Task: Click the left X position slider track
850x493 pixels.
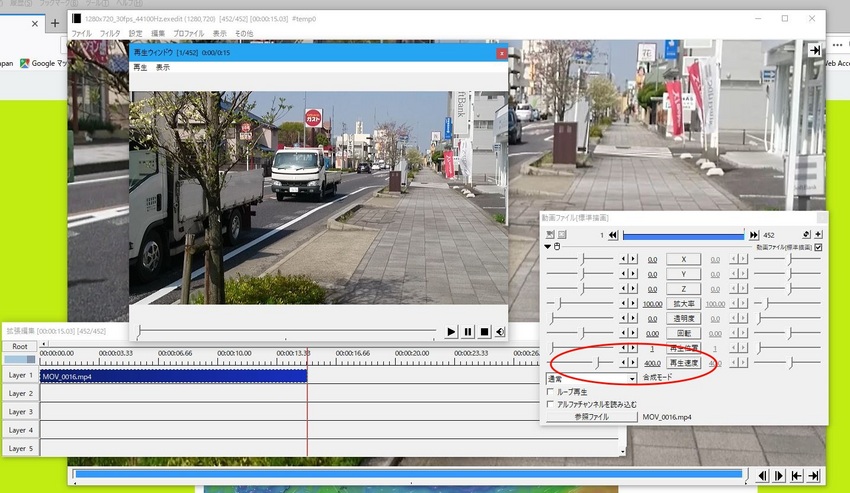Action: click(580, 259)
